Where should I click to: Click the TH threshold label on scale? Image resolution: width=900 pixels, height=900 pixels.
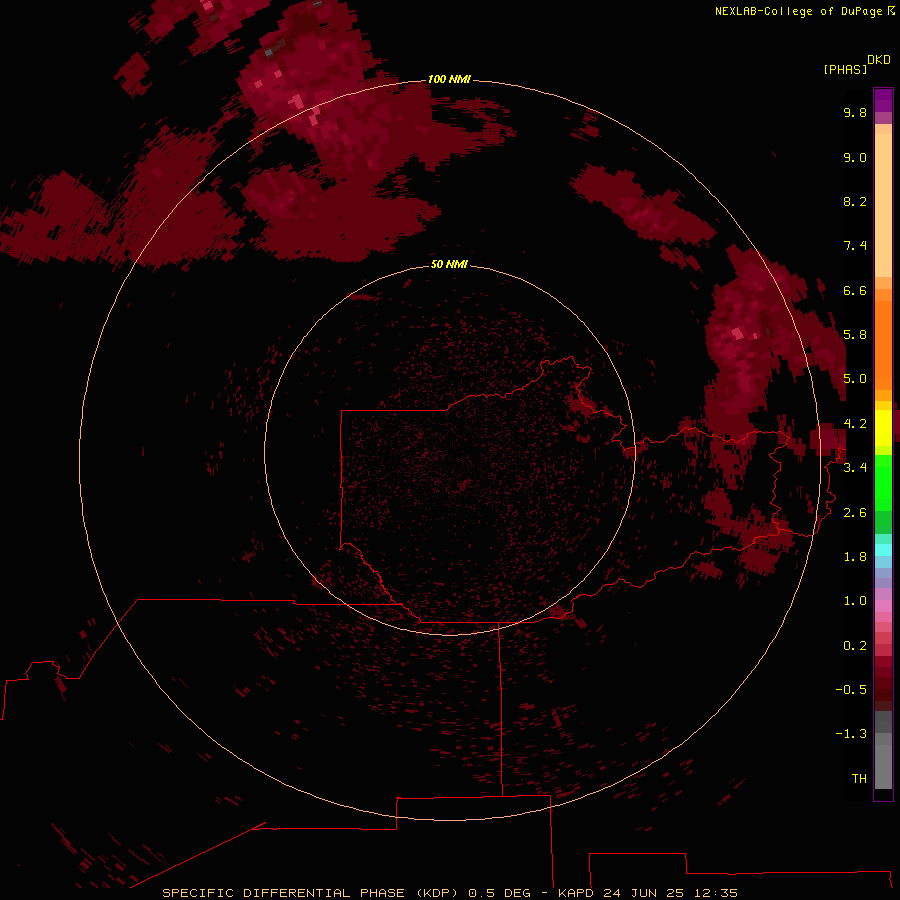point(859,779)
